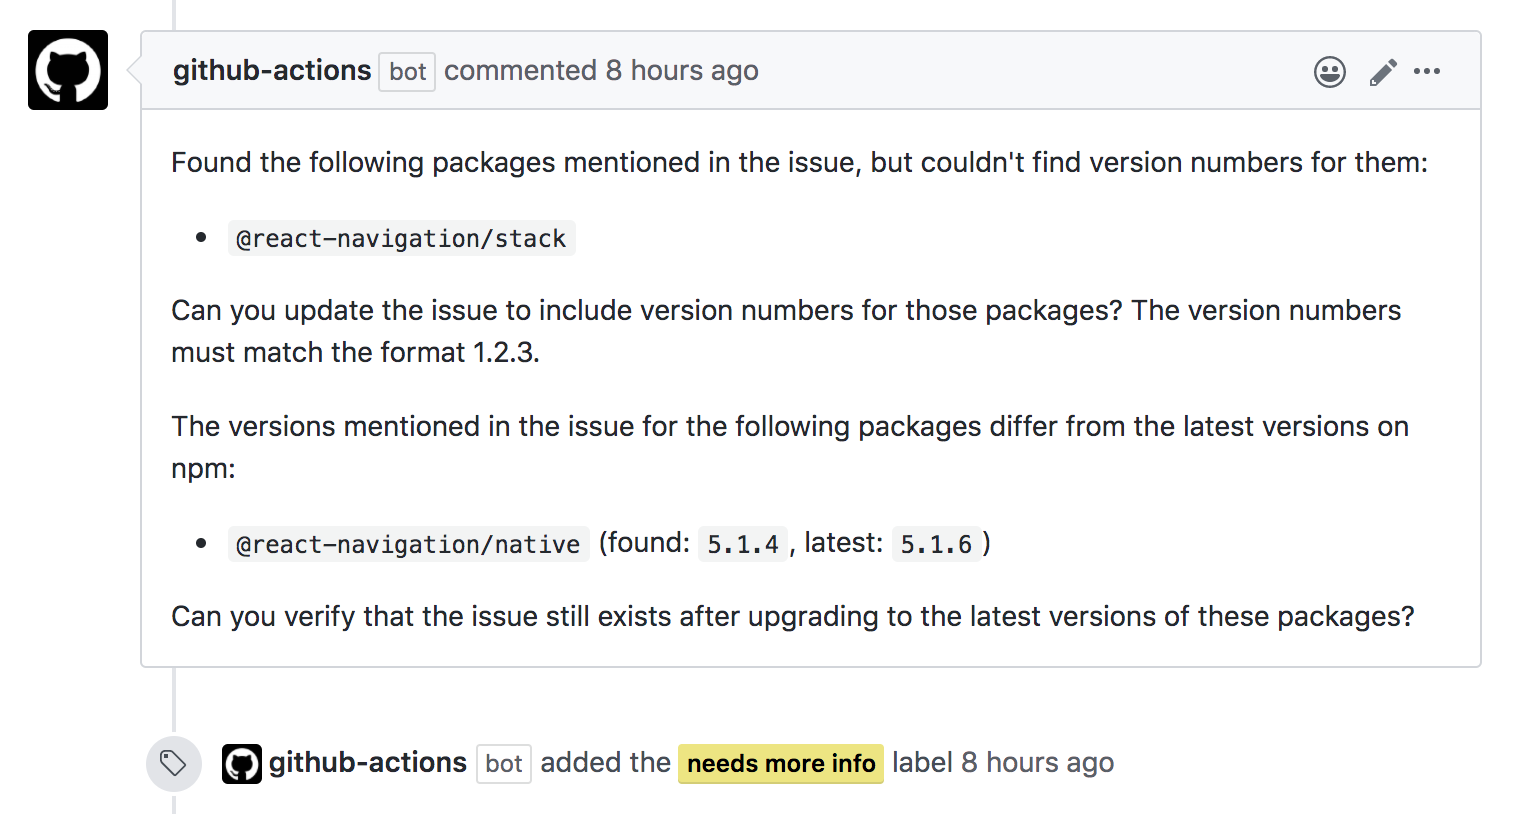This screenshot has width=1514, height=814.
Task: Open the github-actions link in the label event
Action: coord(367,763)
